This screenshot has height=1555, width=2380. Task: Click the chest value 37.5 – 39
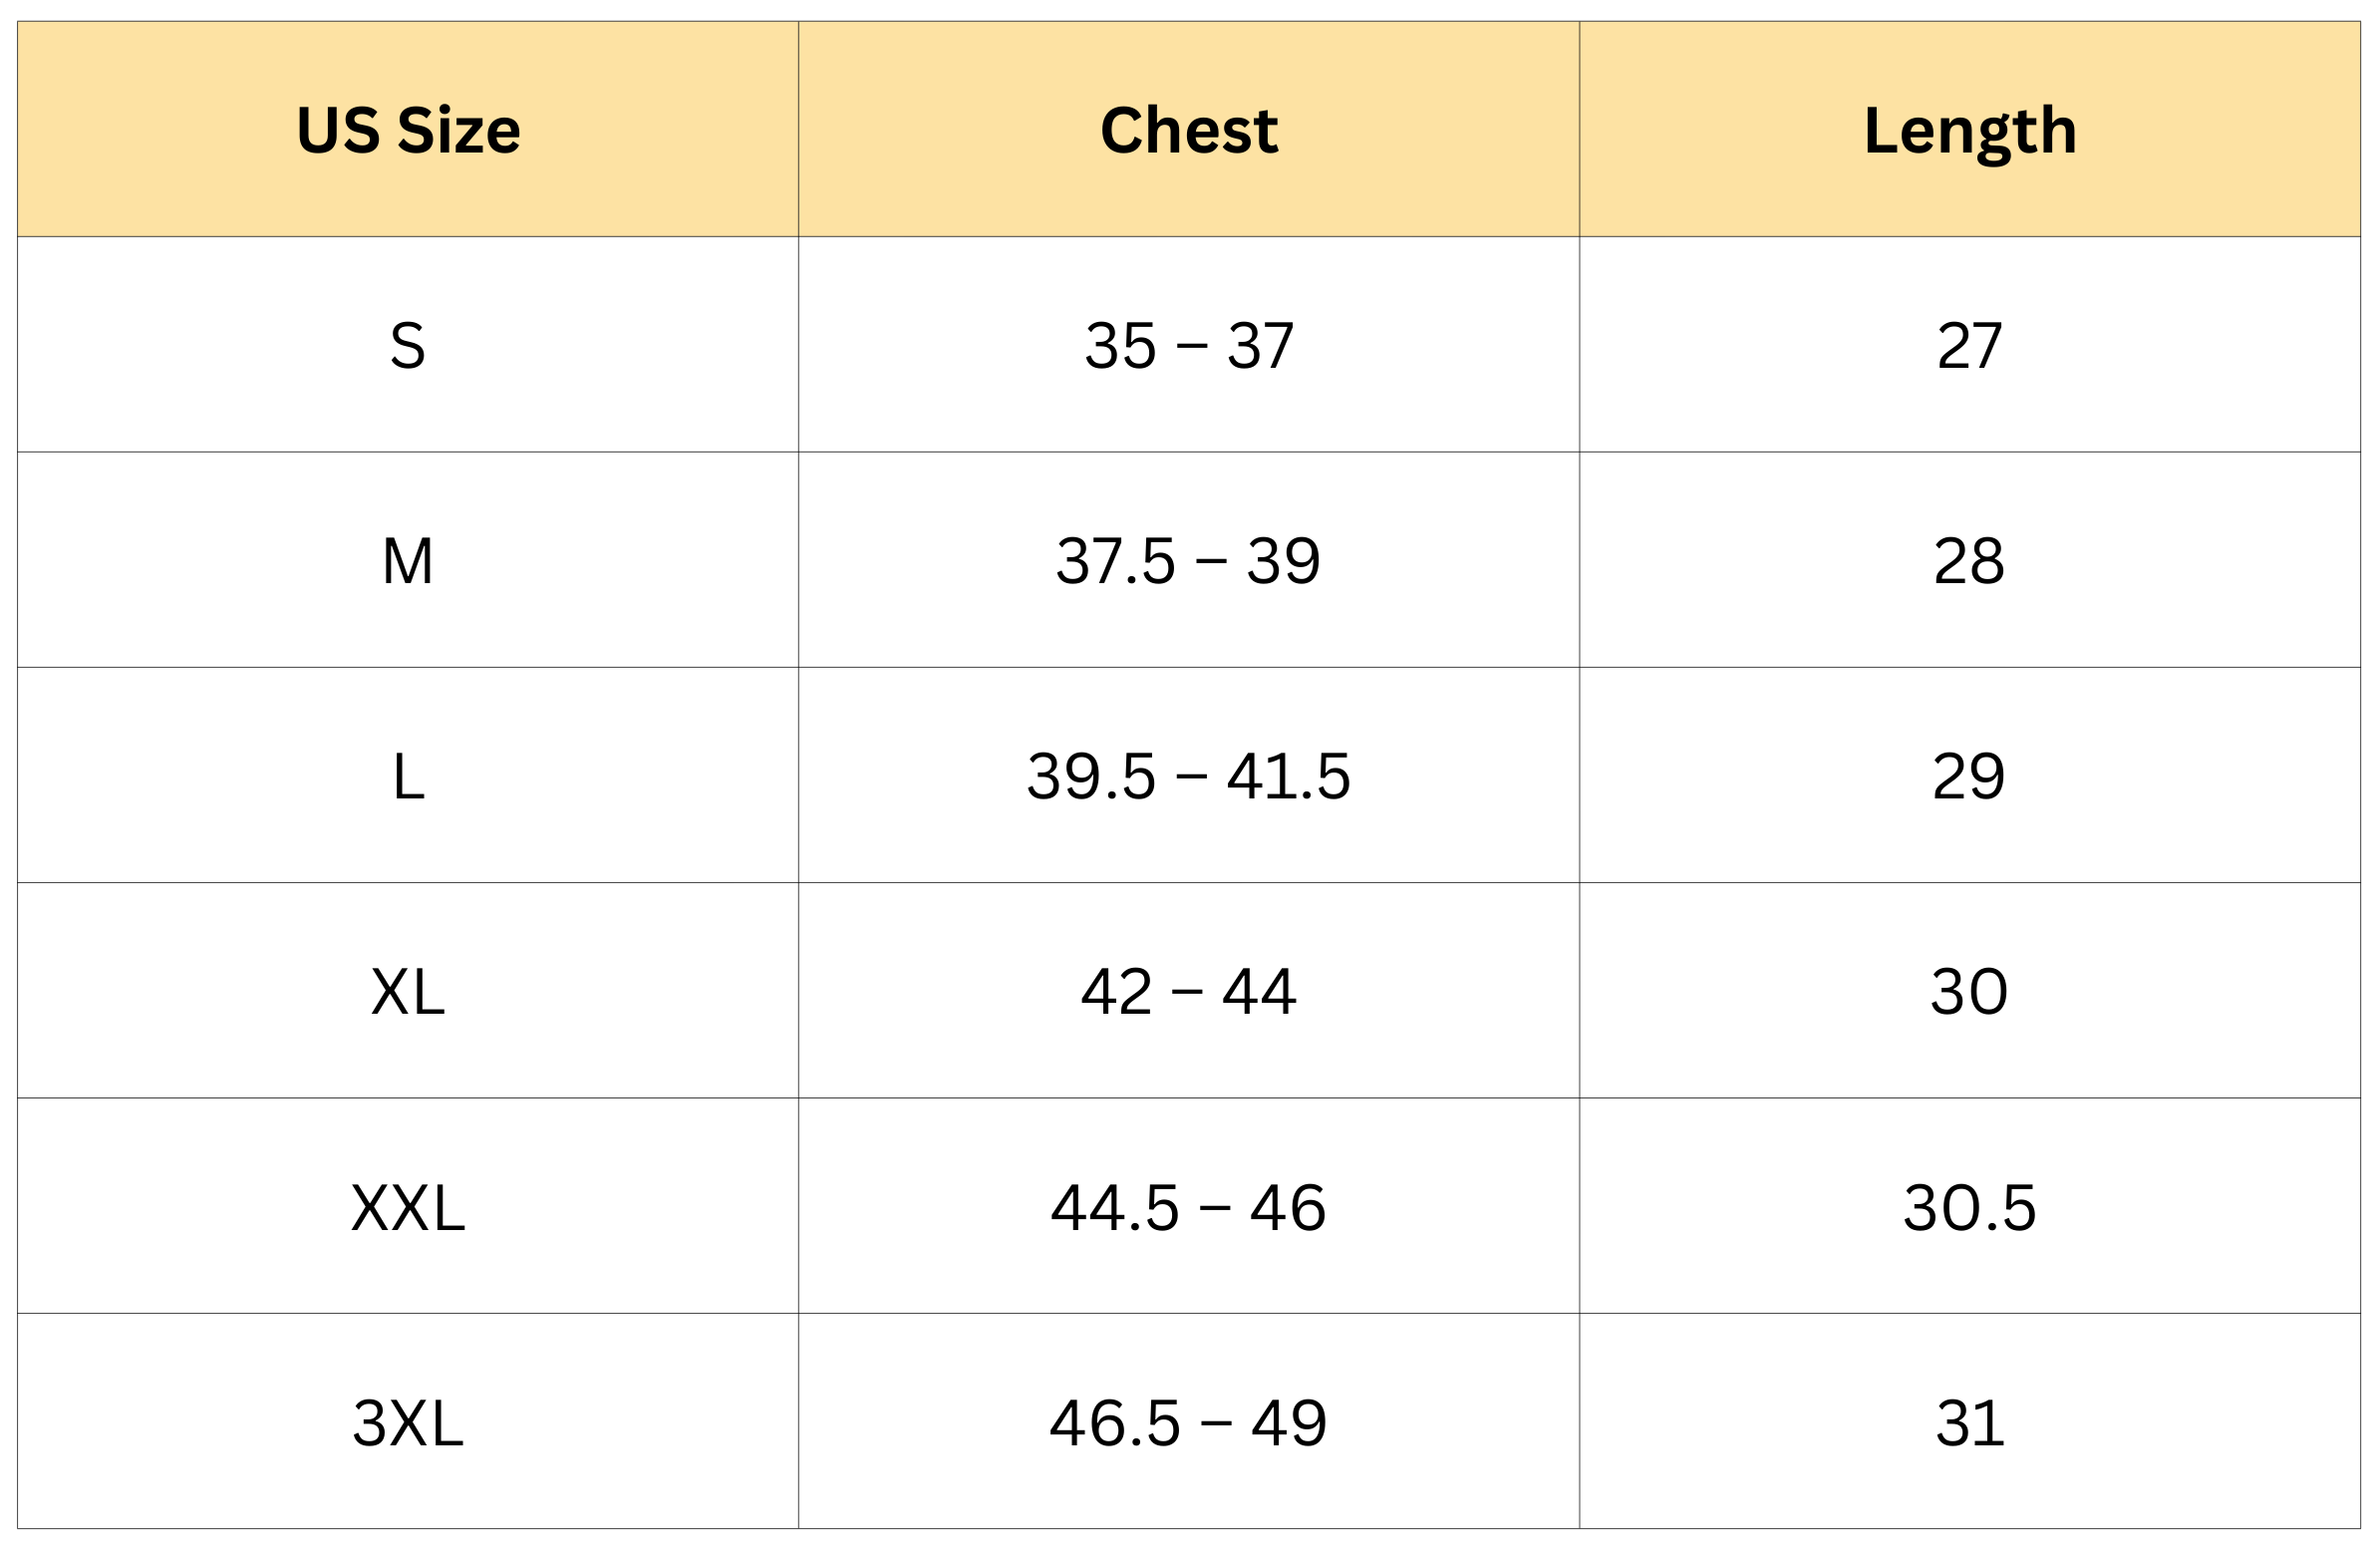(x=1188, y=561)
